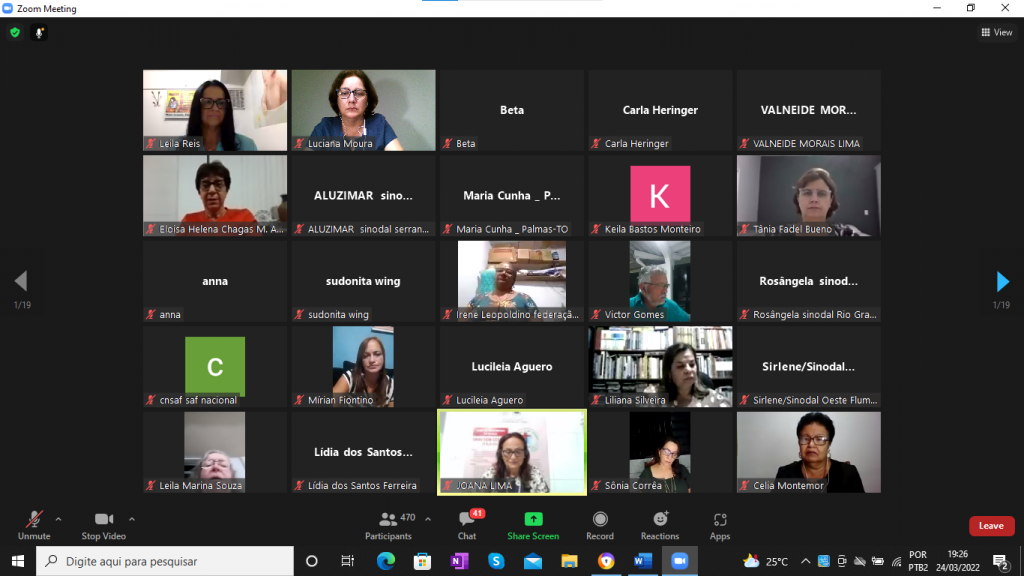1024x576 pixels.
Task: Open audio options arrow next to Unmute
Action: 58,519
